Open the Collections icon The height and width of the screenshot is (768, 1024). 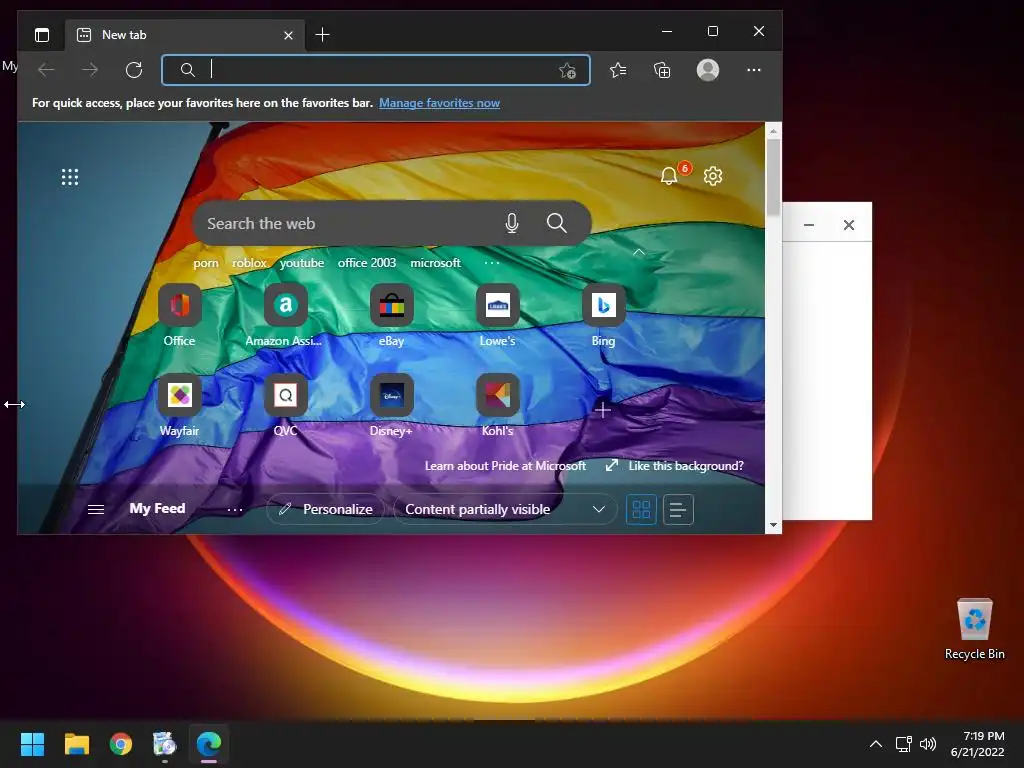coord(662,70)
